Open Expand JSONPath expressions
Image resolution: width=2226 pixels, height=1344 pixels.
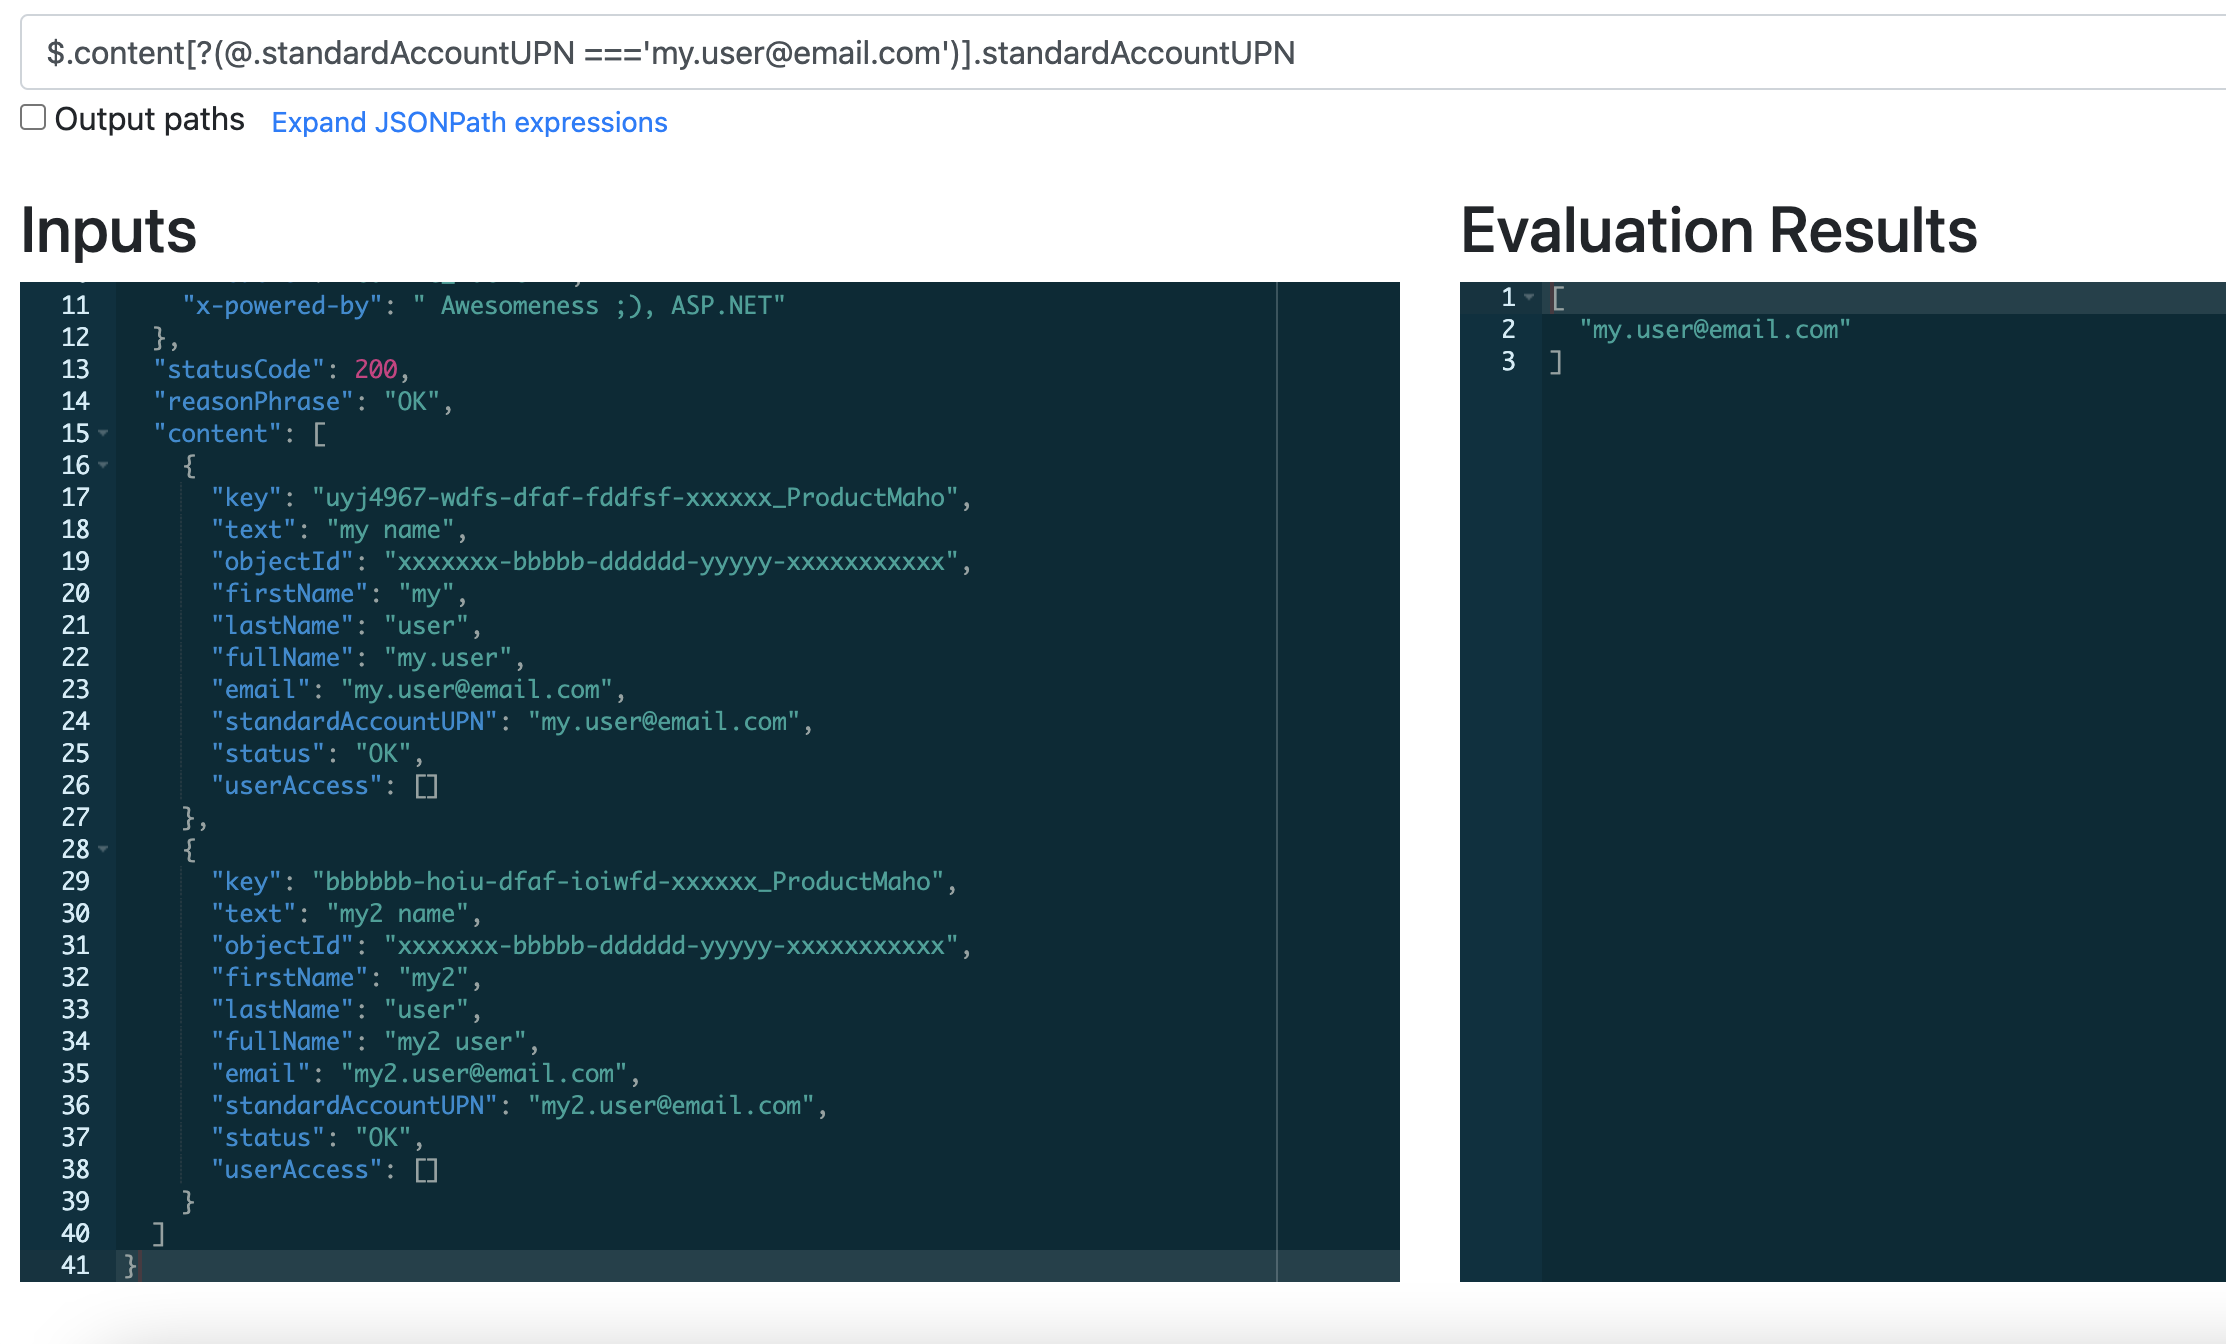469,122
